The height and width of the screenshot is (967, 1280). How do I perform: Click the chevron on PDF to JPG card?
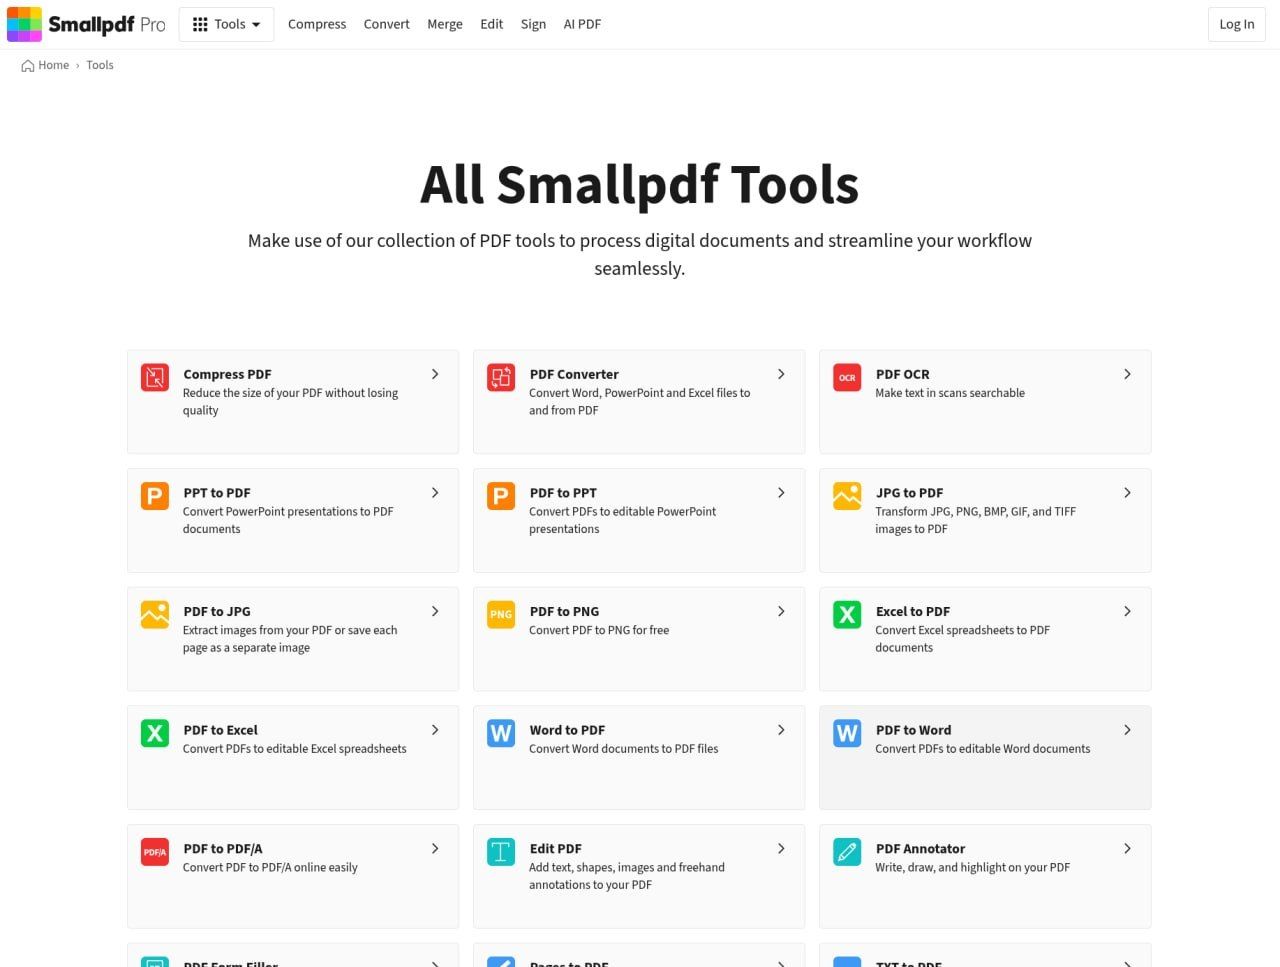point(435,611)
